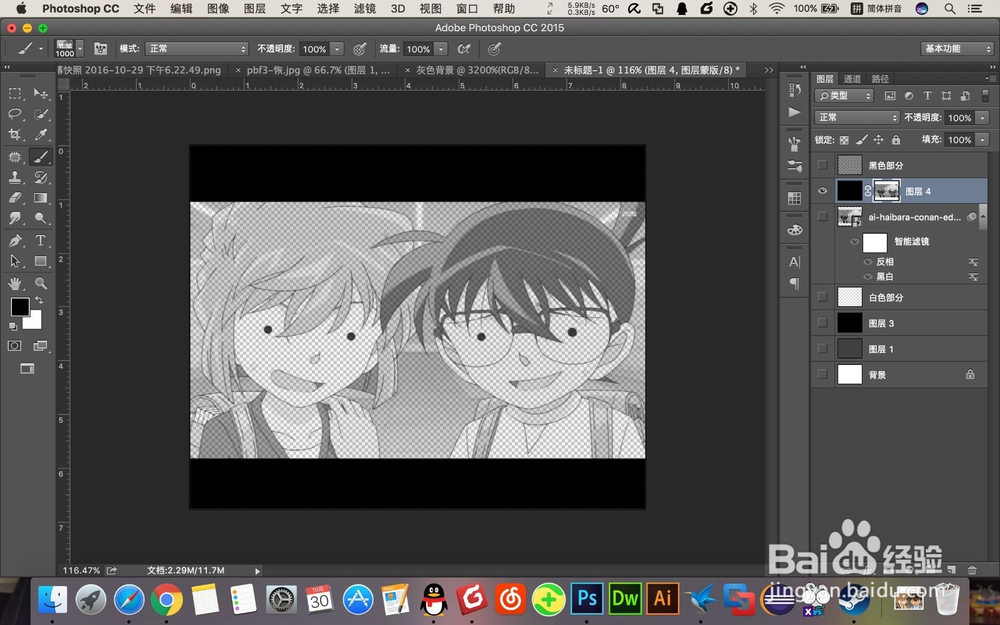This screenshot has width=1000, height=625.
Task: Open the brush preset picker dropdown
Action: (x=80, y=48)
